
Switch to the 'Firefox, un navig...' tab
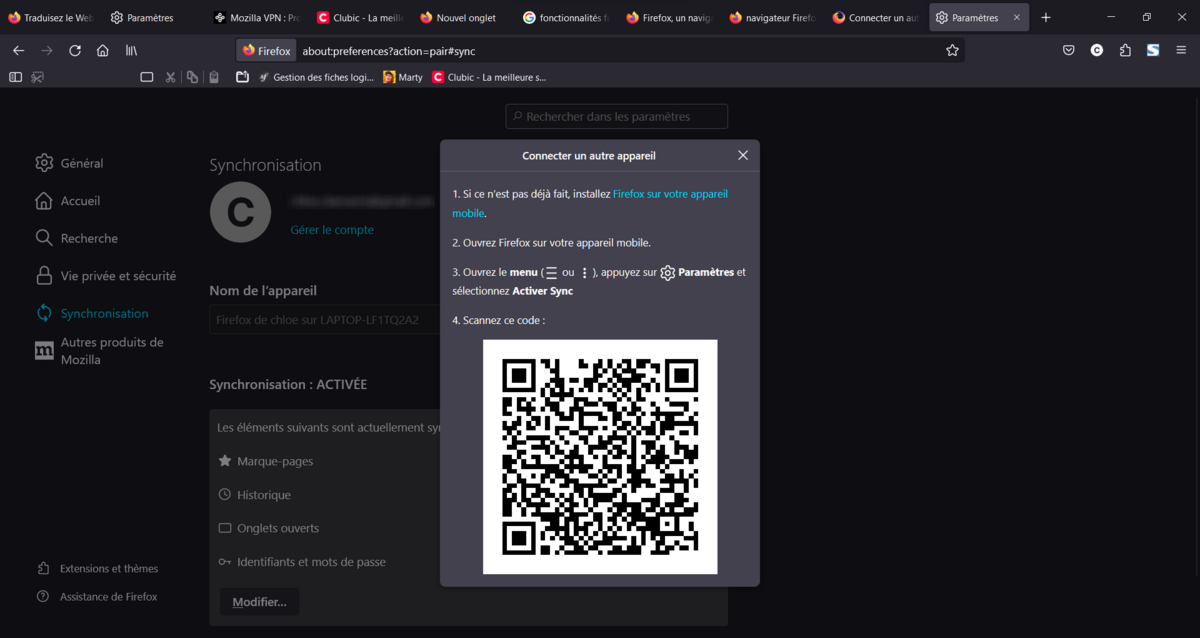tap(669, 17)
